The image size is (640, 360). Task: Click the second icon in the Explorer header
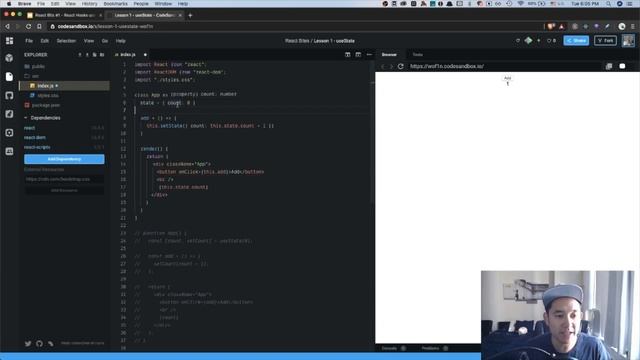coord(87,55)
